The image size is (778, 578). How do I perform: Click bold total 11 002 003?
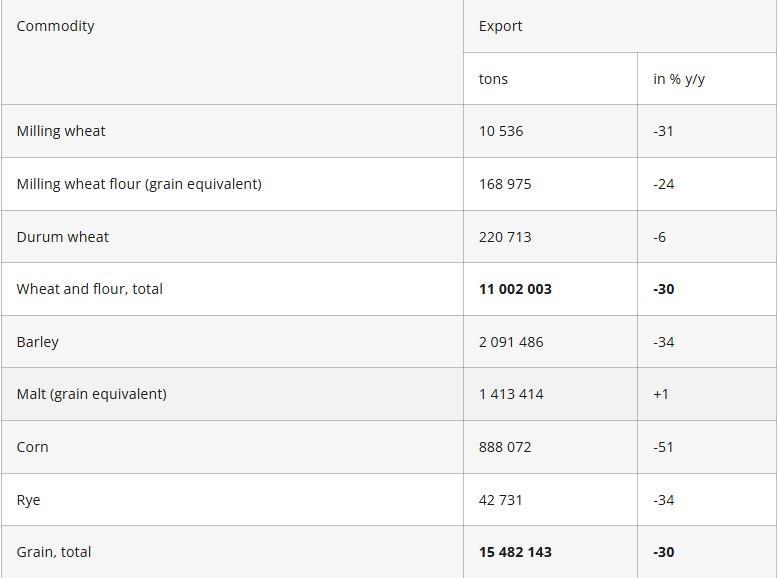(x=515, y=289)
